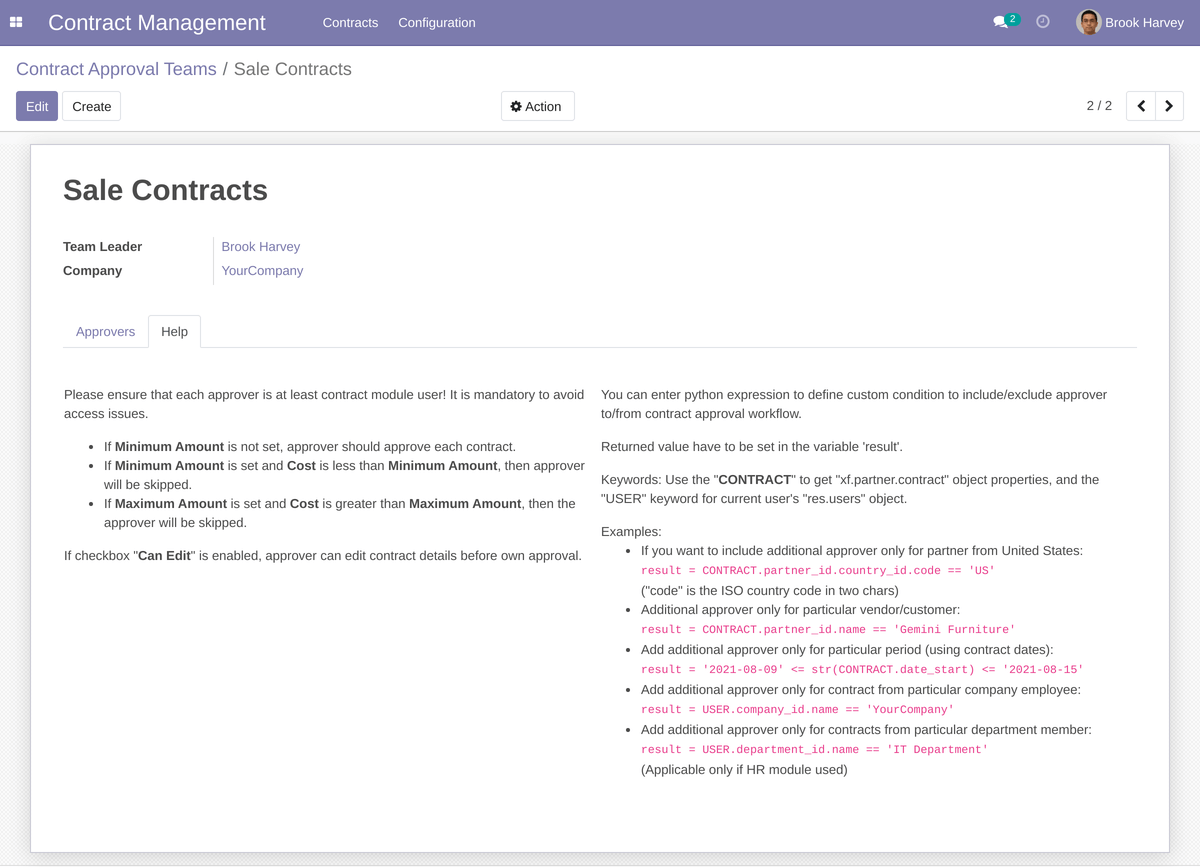Open the conversations chat icon
Image resolution: width=1200 pixels, height=867 pixels.
point(1000,22)
